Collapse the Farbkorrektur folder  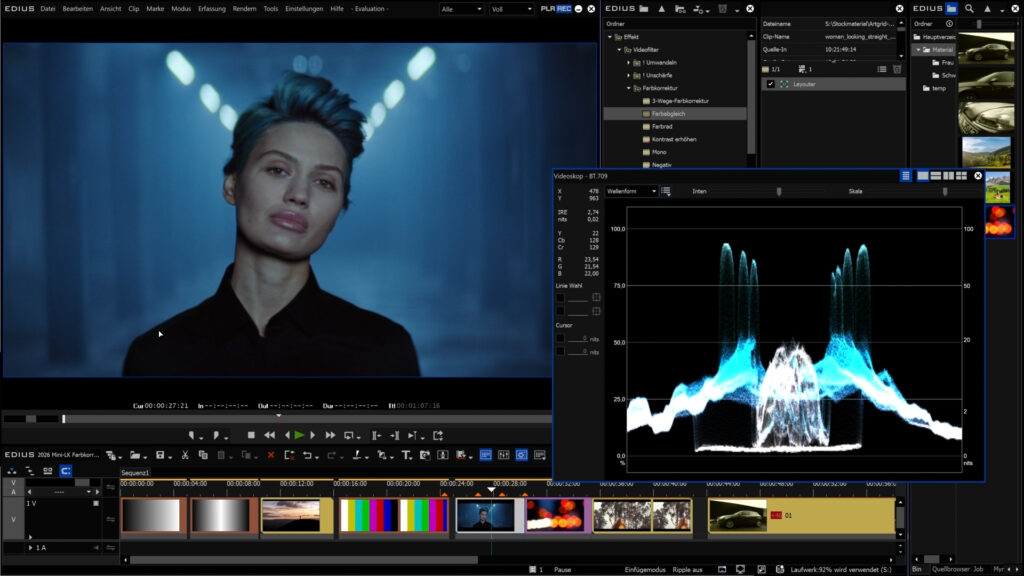pos(630,88)
